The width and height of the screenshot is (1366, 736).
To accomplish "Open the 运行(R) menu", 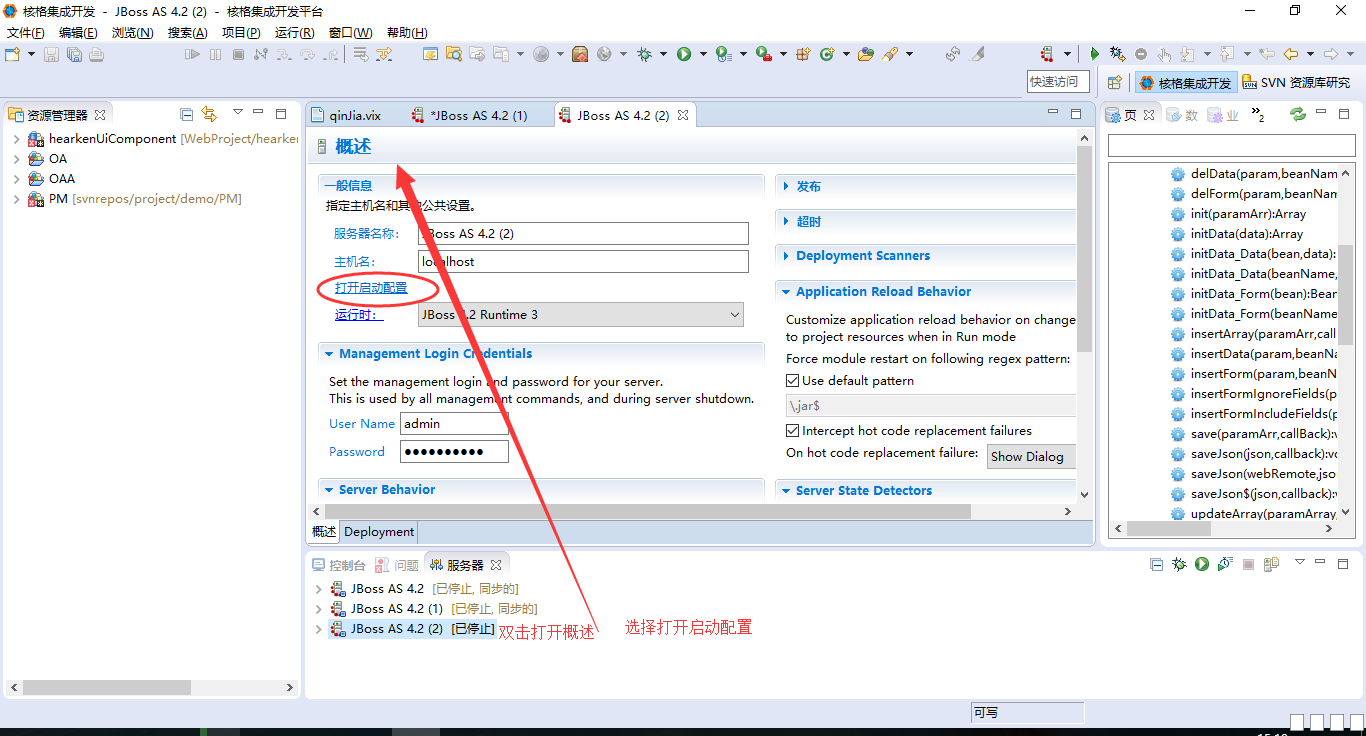I will tap(294, 33).
